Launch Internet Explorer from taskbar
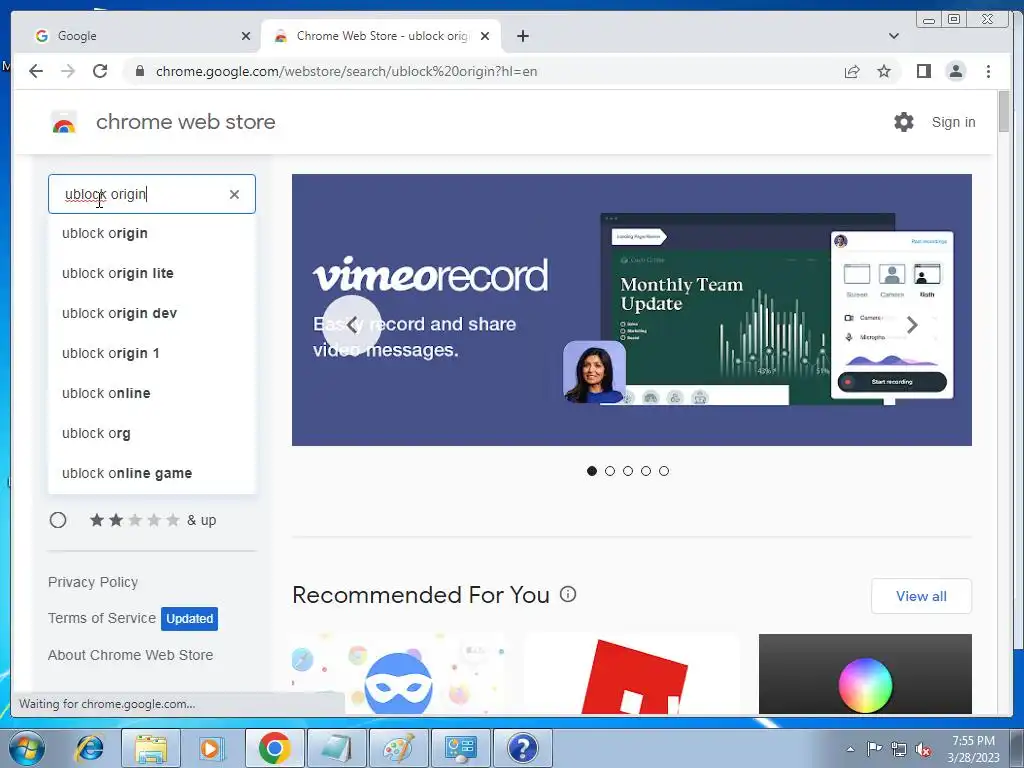Screen dimensions: 1024x768 (89, 748)
